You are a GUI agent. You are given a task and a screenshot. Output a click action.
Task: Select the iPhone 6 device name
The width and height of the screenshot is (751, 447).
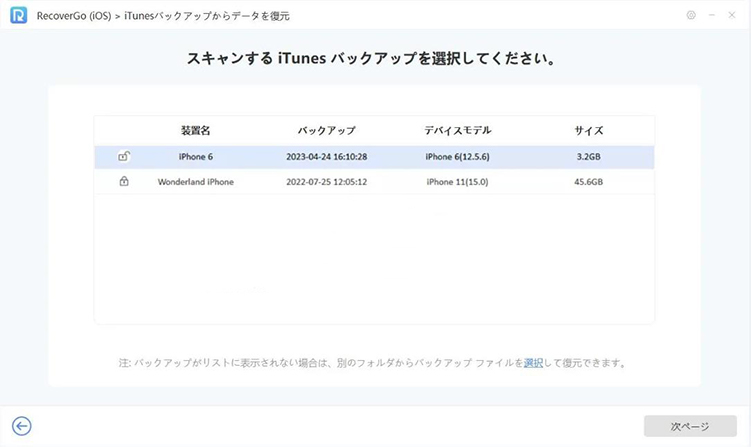tap(196, 157)
